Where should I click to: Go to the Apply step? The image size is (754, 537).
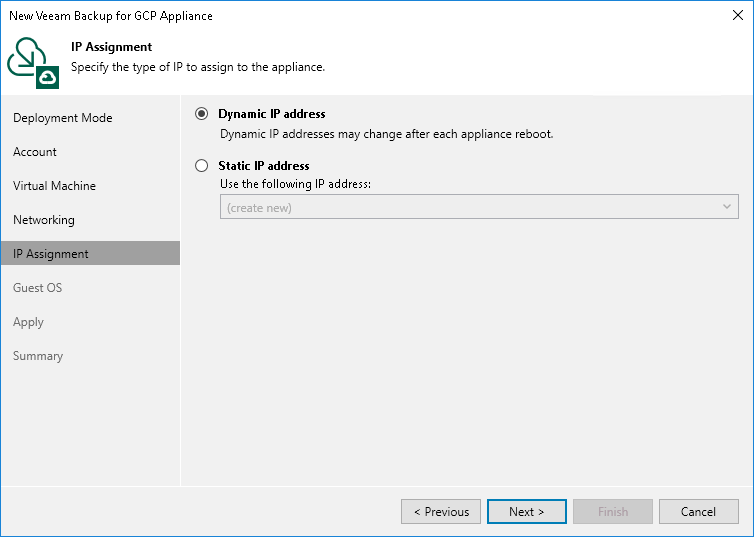pyautogui.click(x=28, y=322)
